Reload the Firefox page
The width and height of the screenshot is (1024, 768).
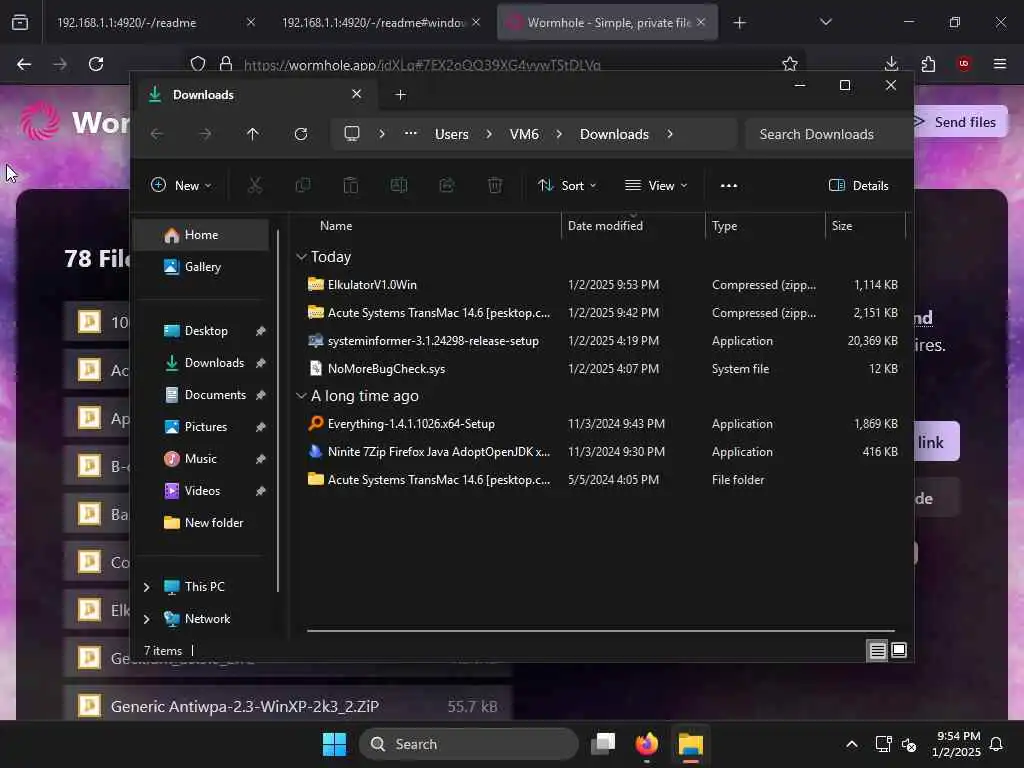pos(96,64)
